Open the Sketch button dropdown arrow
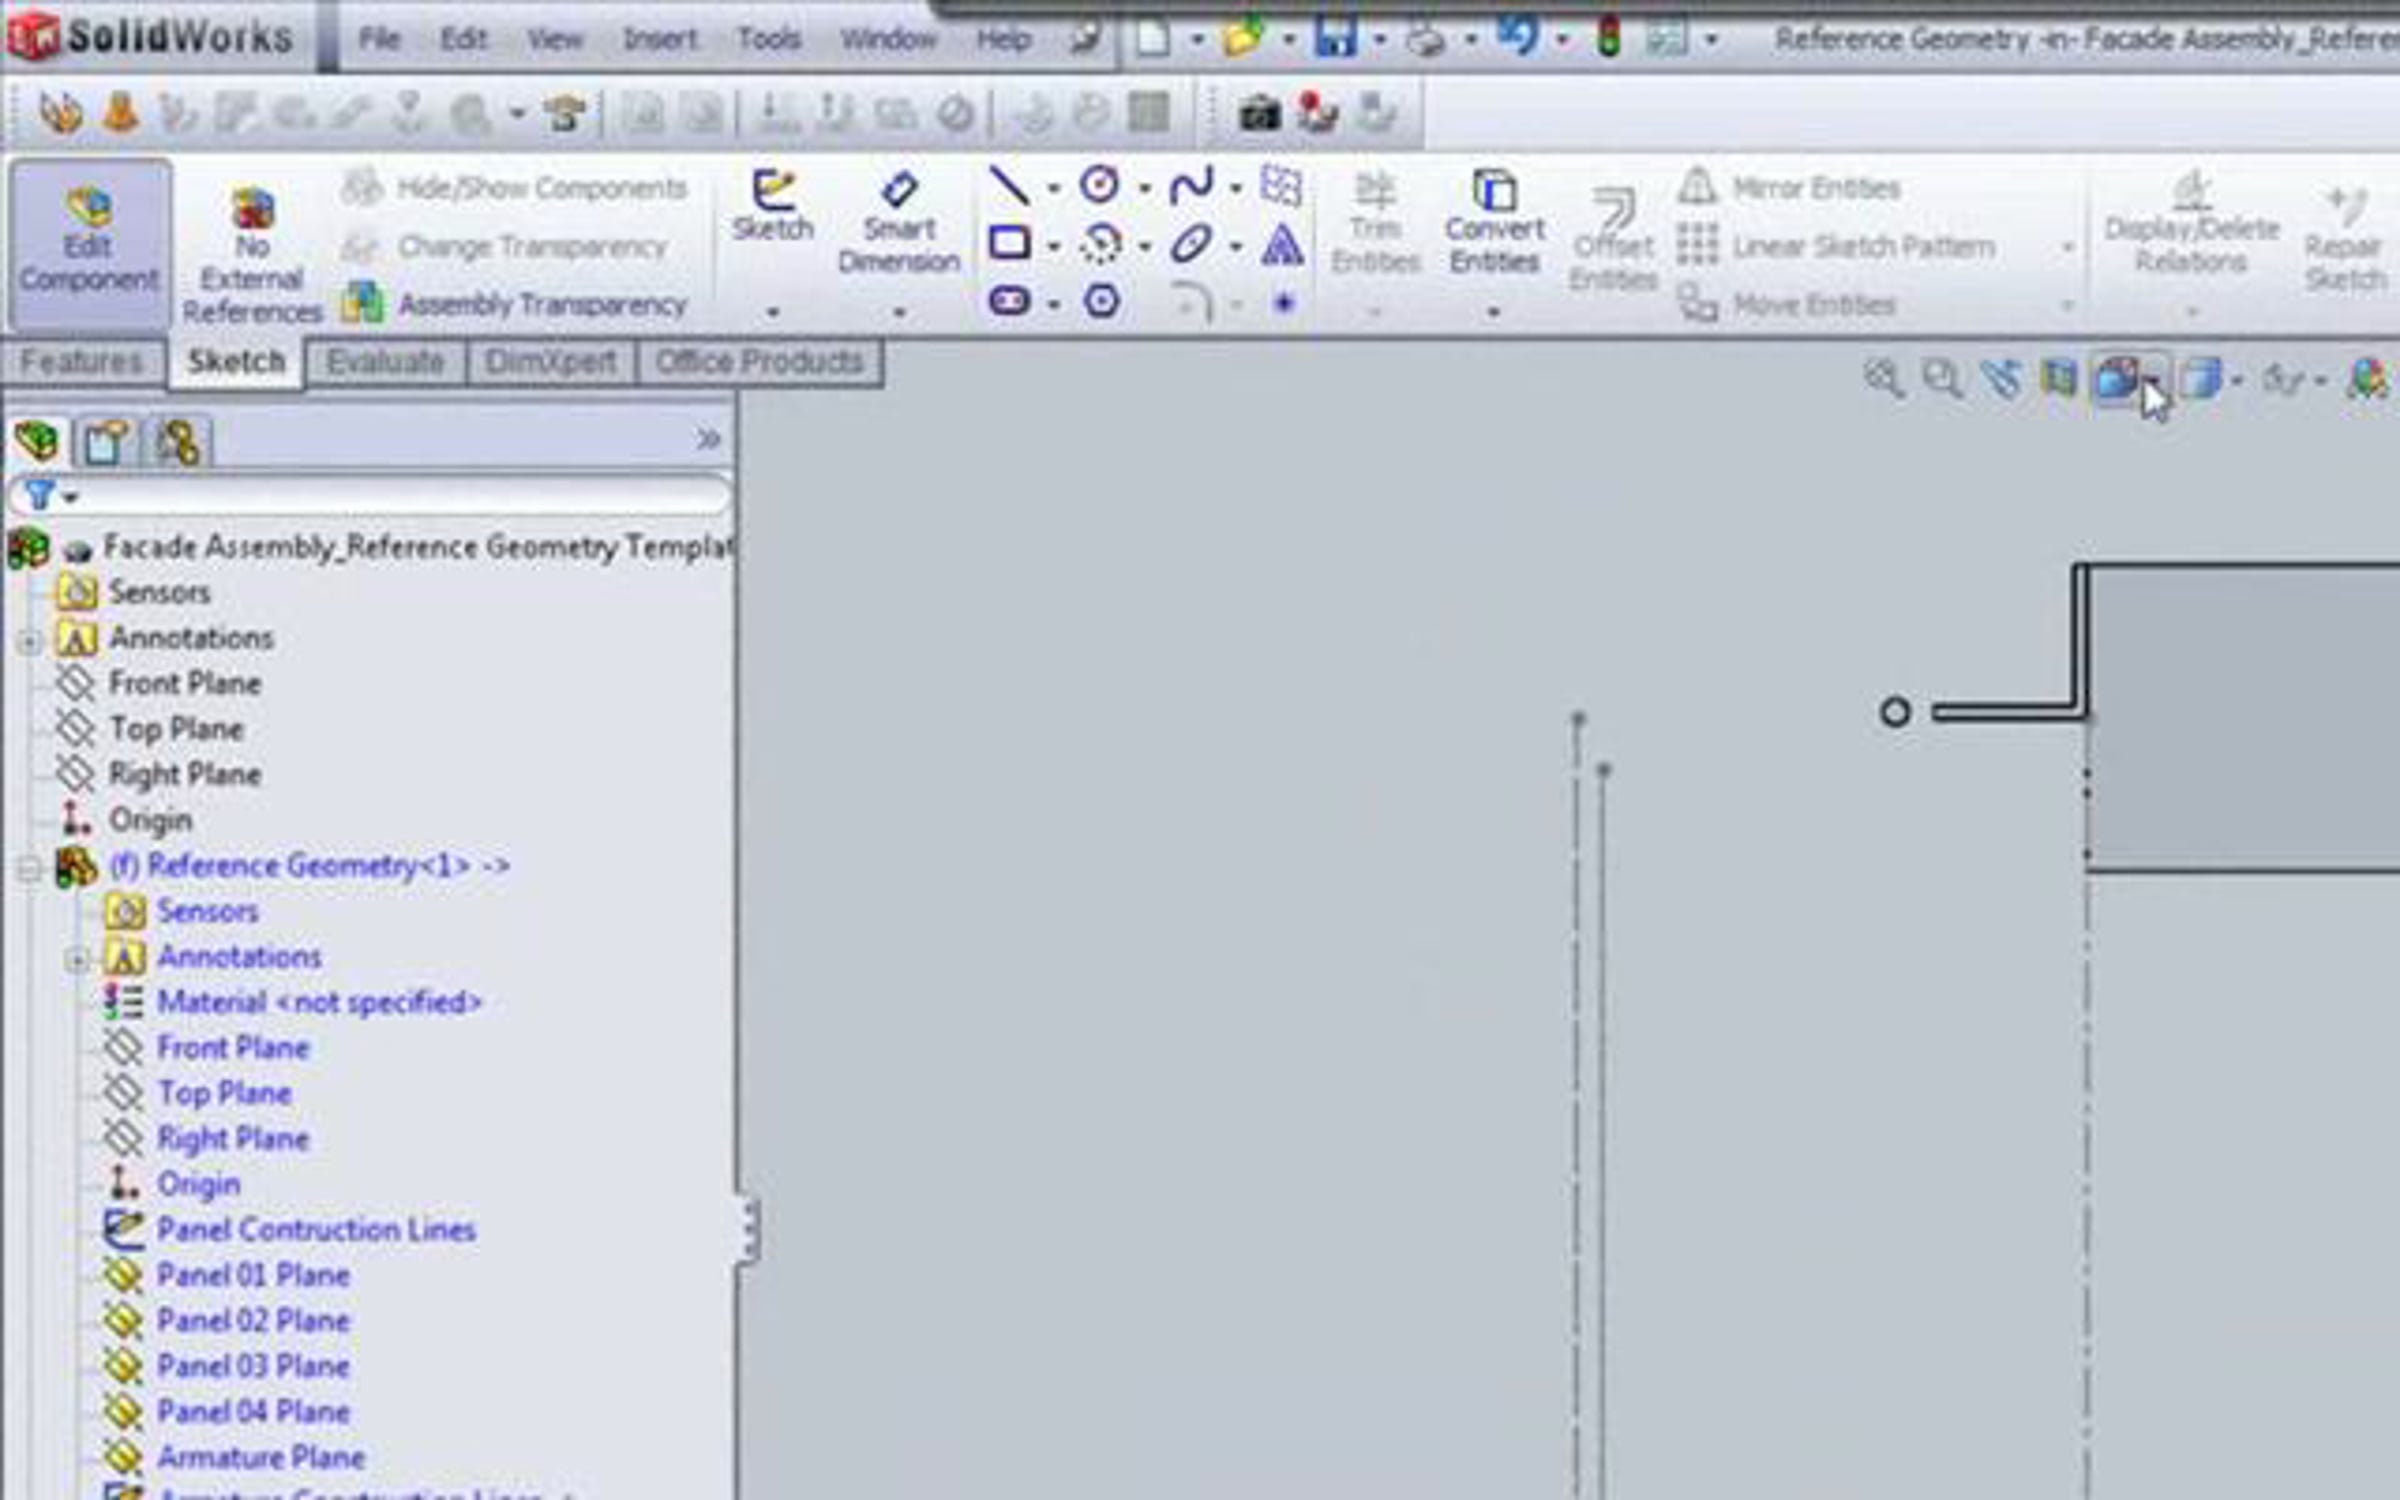The image size is (2400, 1500). coord(772,312)
